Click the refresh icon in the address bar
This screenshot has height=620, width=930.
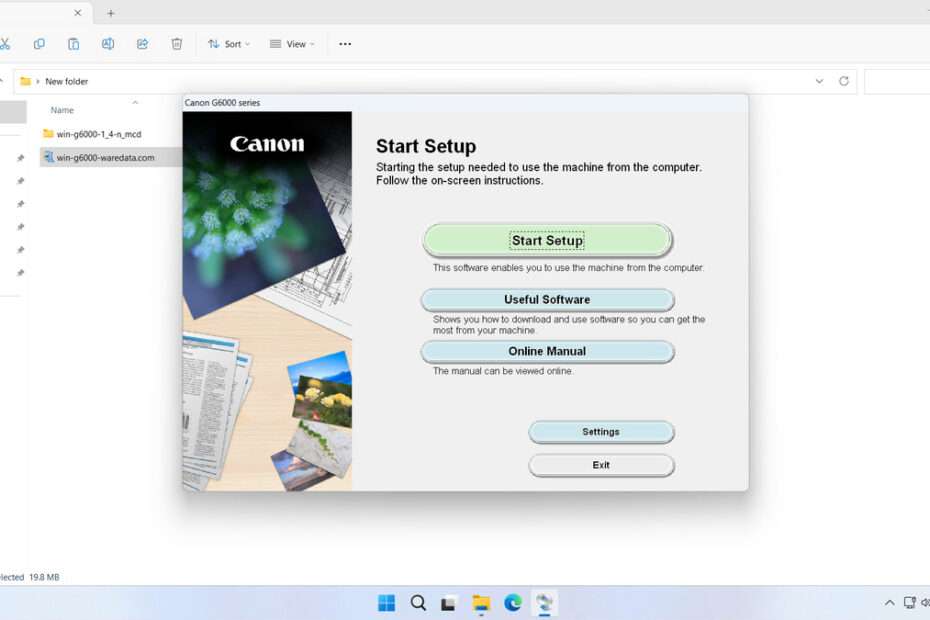(843, 81)
